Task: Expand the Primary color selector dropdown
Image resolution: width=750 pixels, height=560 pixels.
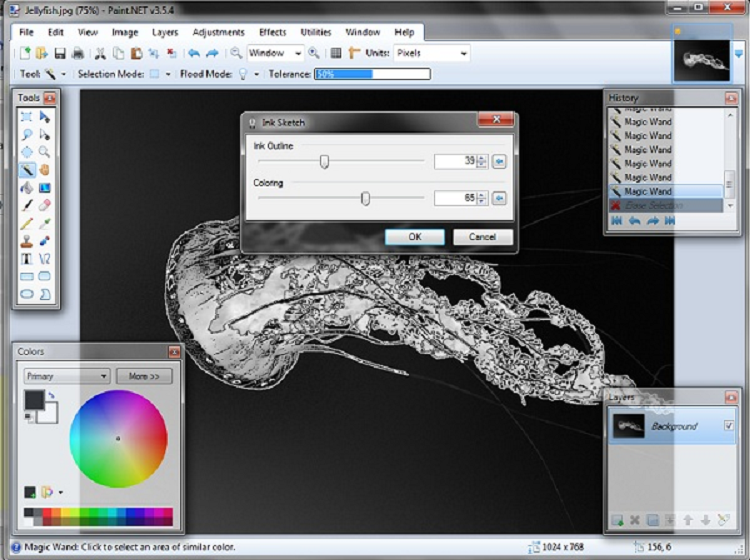Action: click(x=67, y=376)
